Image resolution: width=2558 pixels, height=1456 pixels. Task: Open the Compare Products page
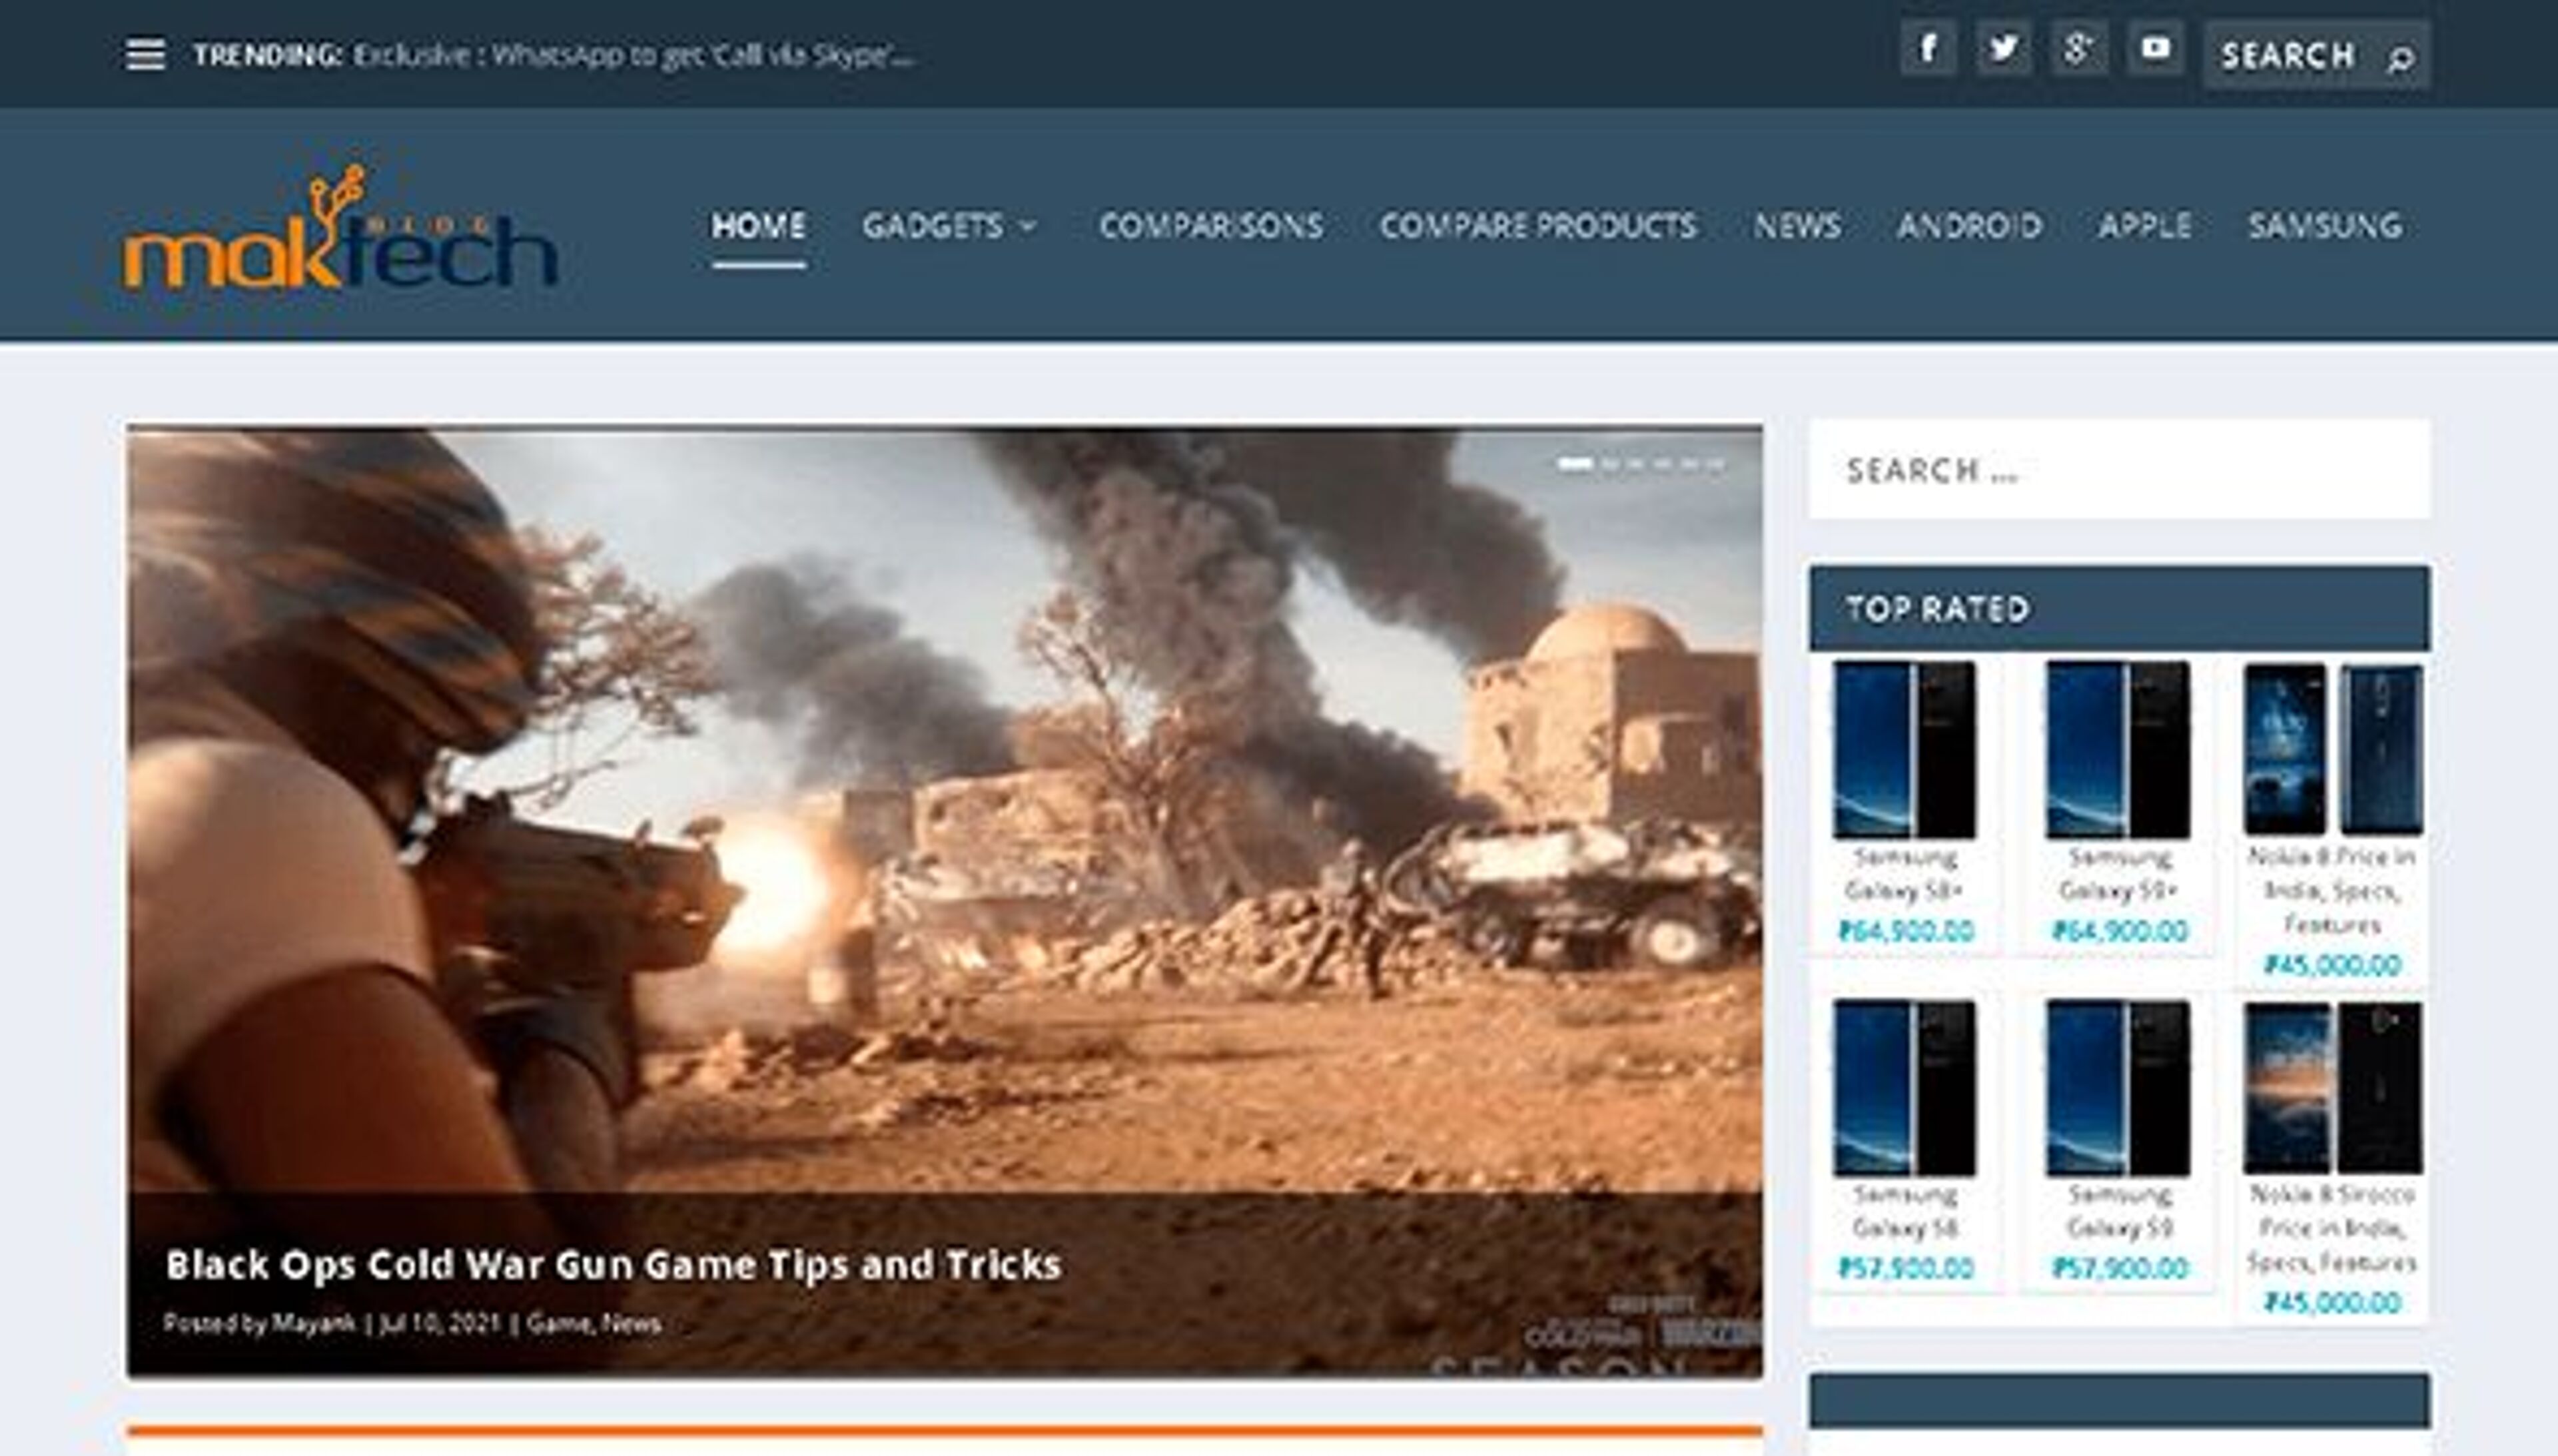pyautogui.click(x=1538, y=226)
